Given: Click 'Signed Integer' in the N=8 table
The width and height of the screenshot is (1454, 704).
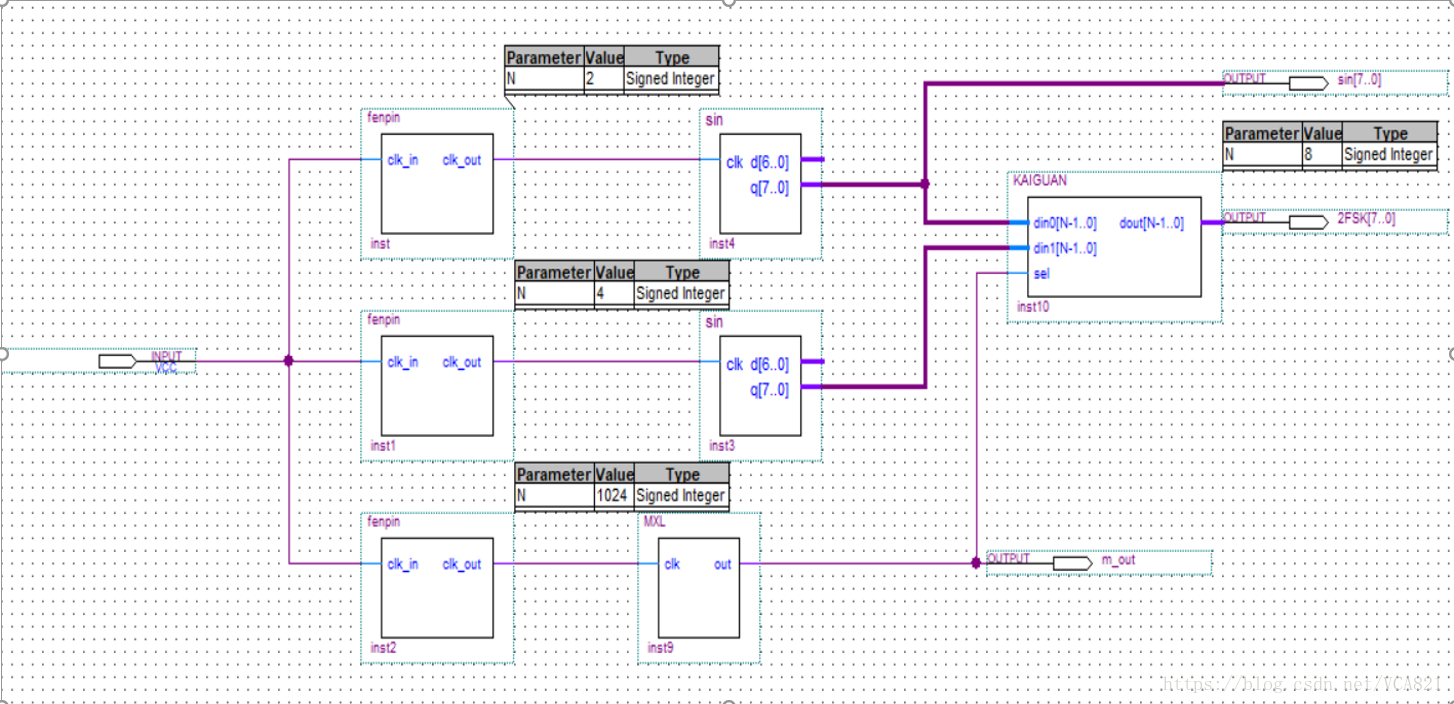Looking at the screenshot, I should click(x=1389, y=154).
